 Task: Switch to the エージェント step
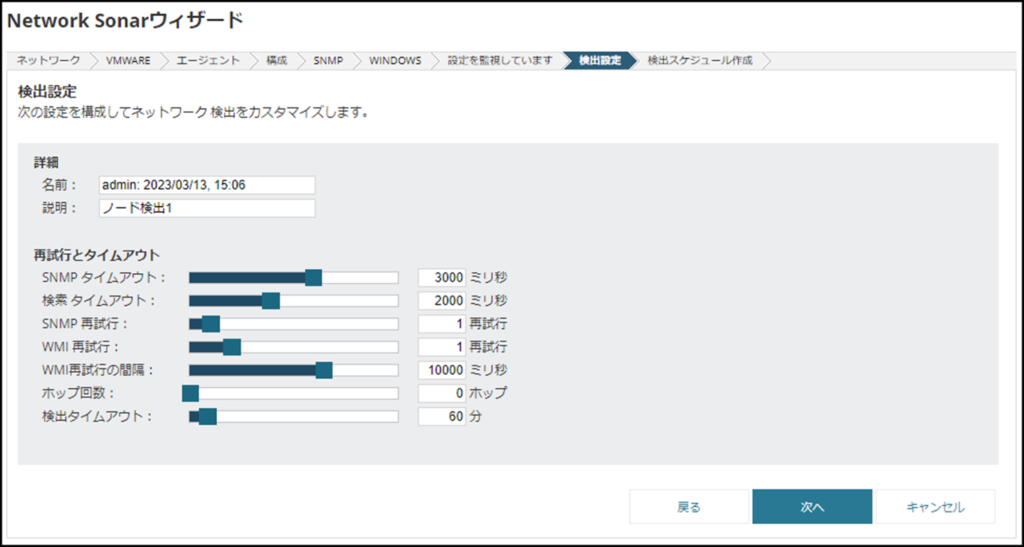[208, 61]
